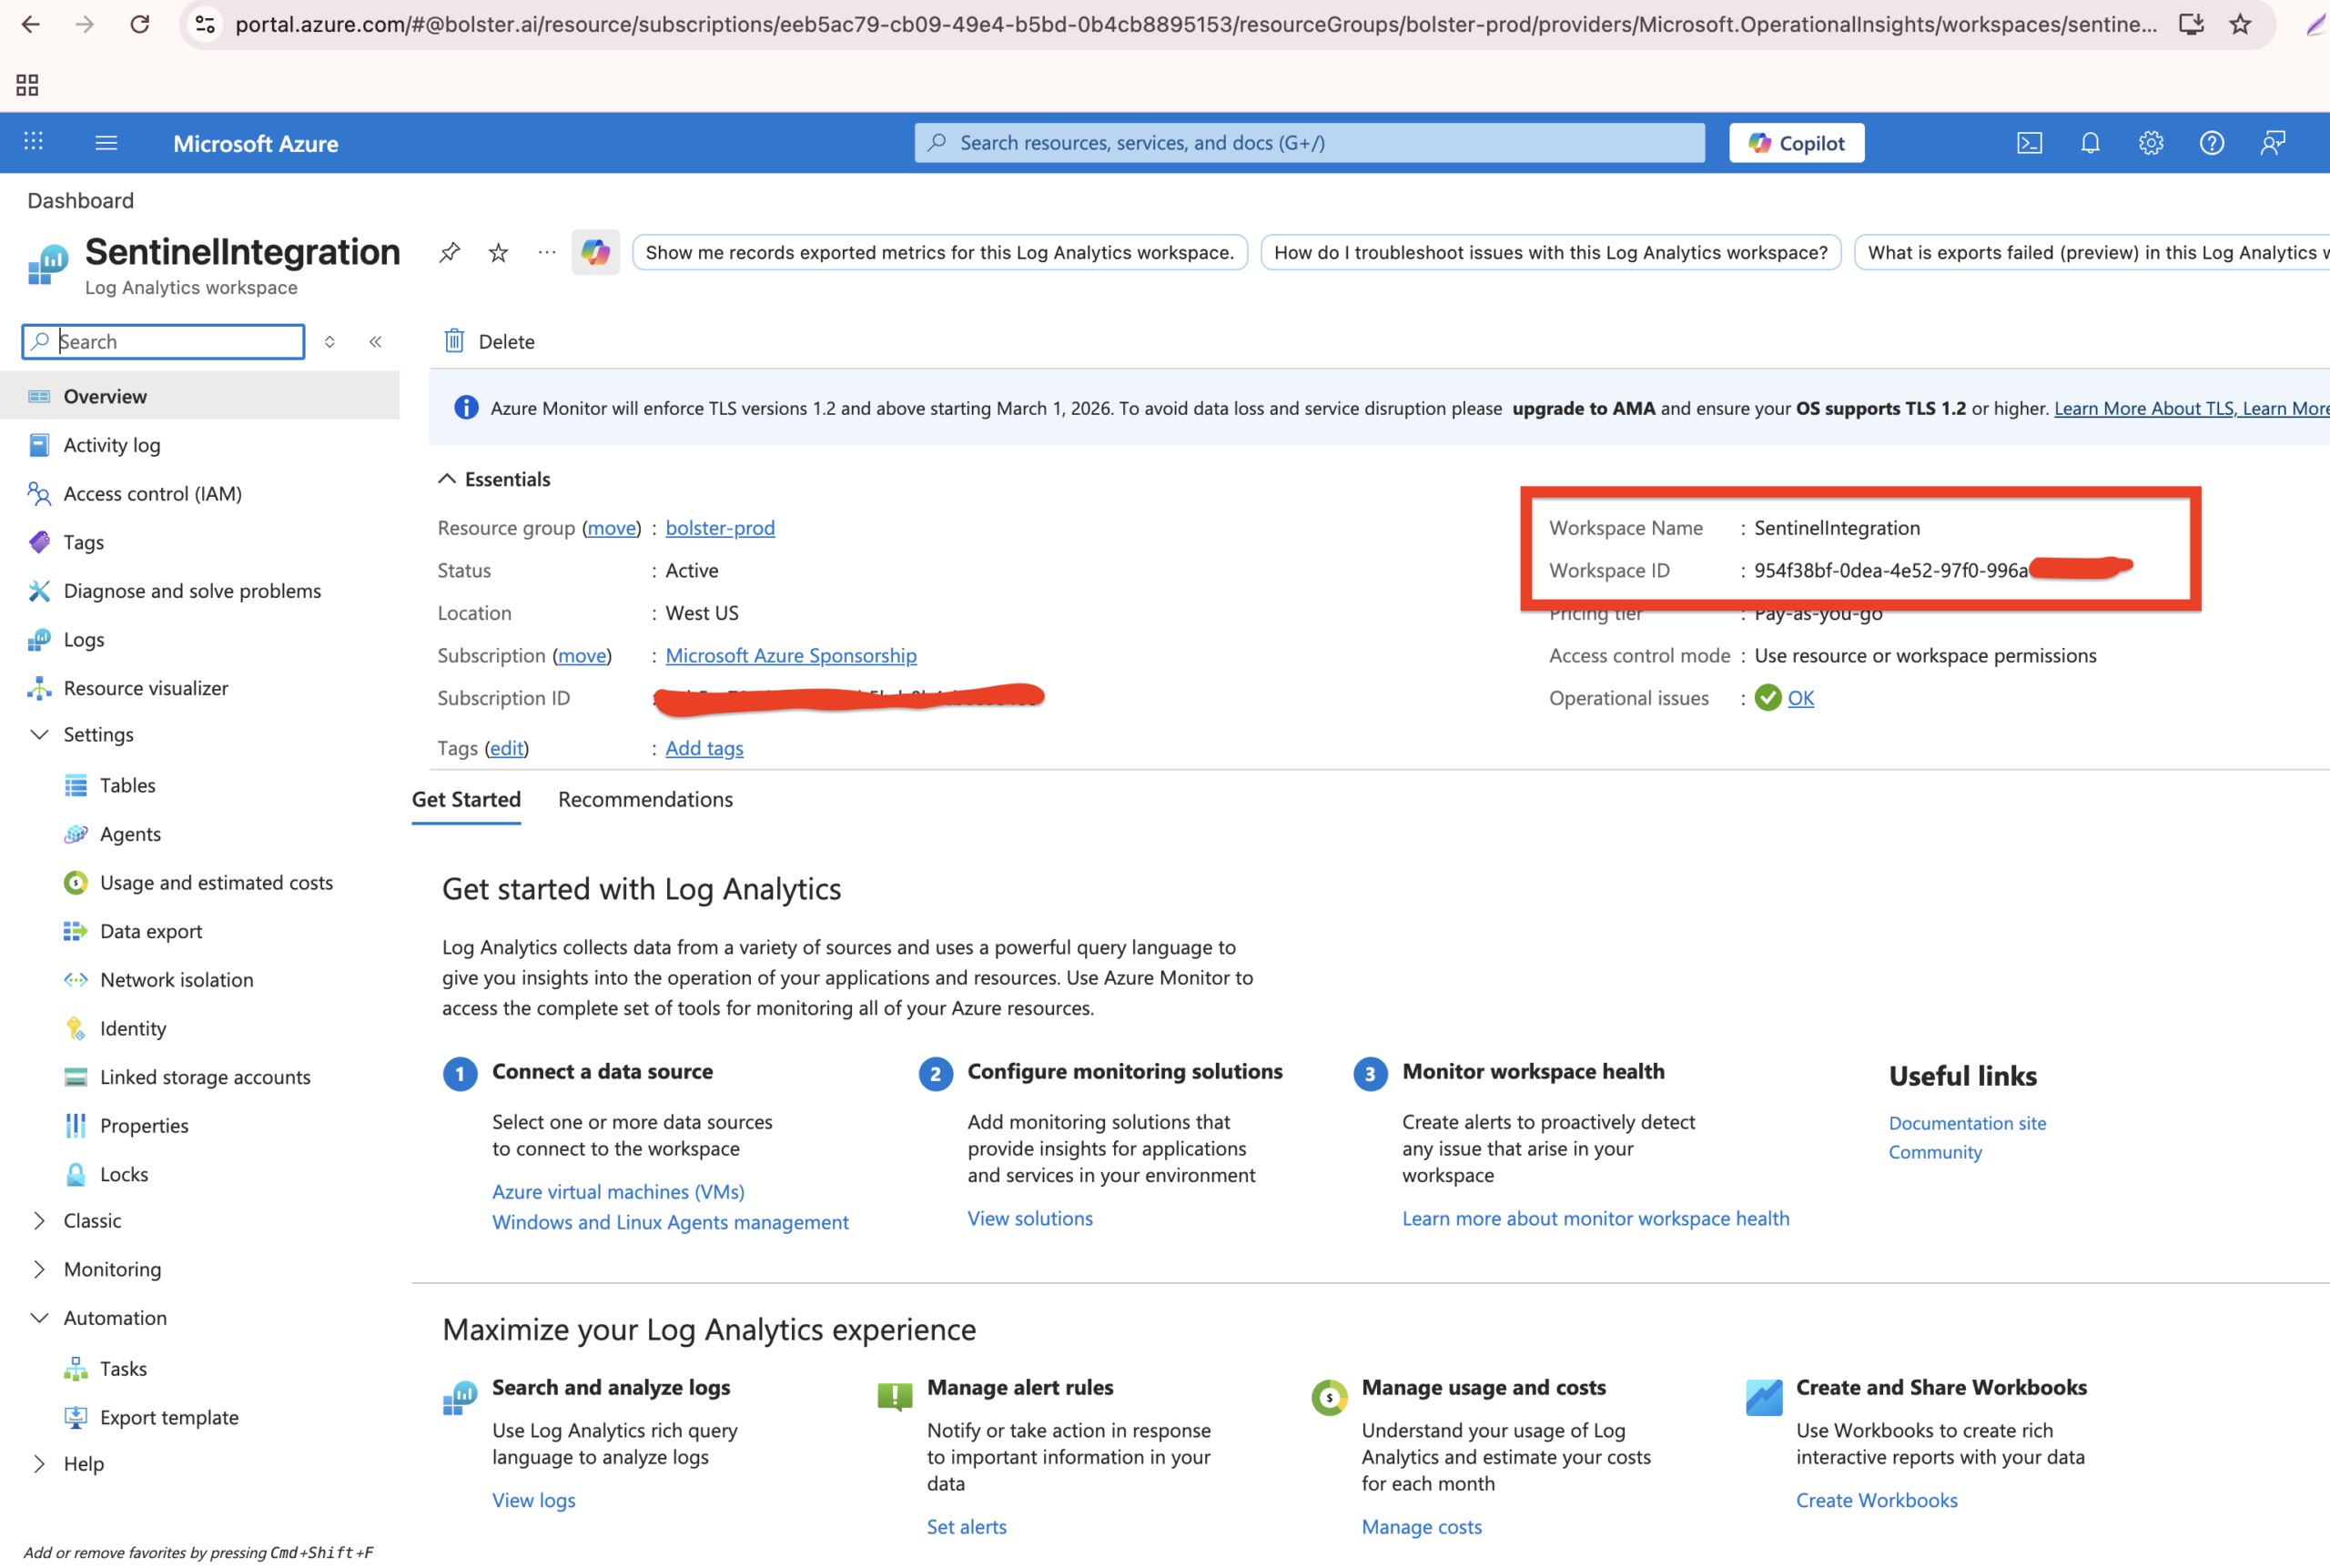Open the bolster-prod resource group link
Image resolution: width=2330 pixels, height=1568 pixels.
point(720,527)
